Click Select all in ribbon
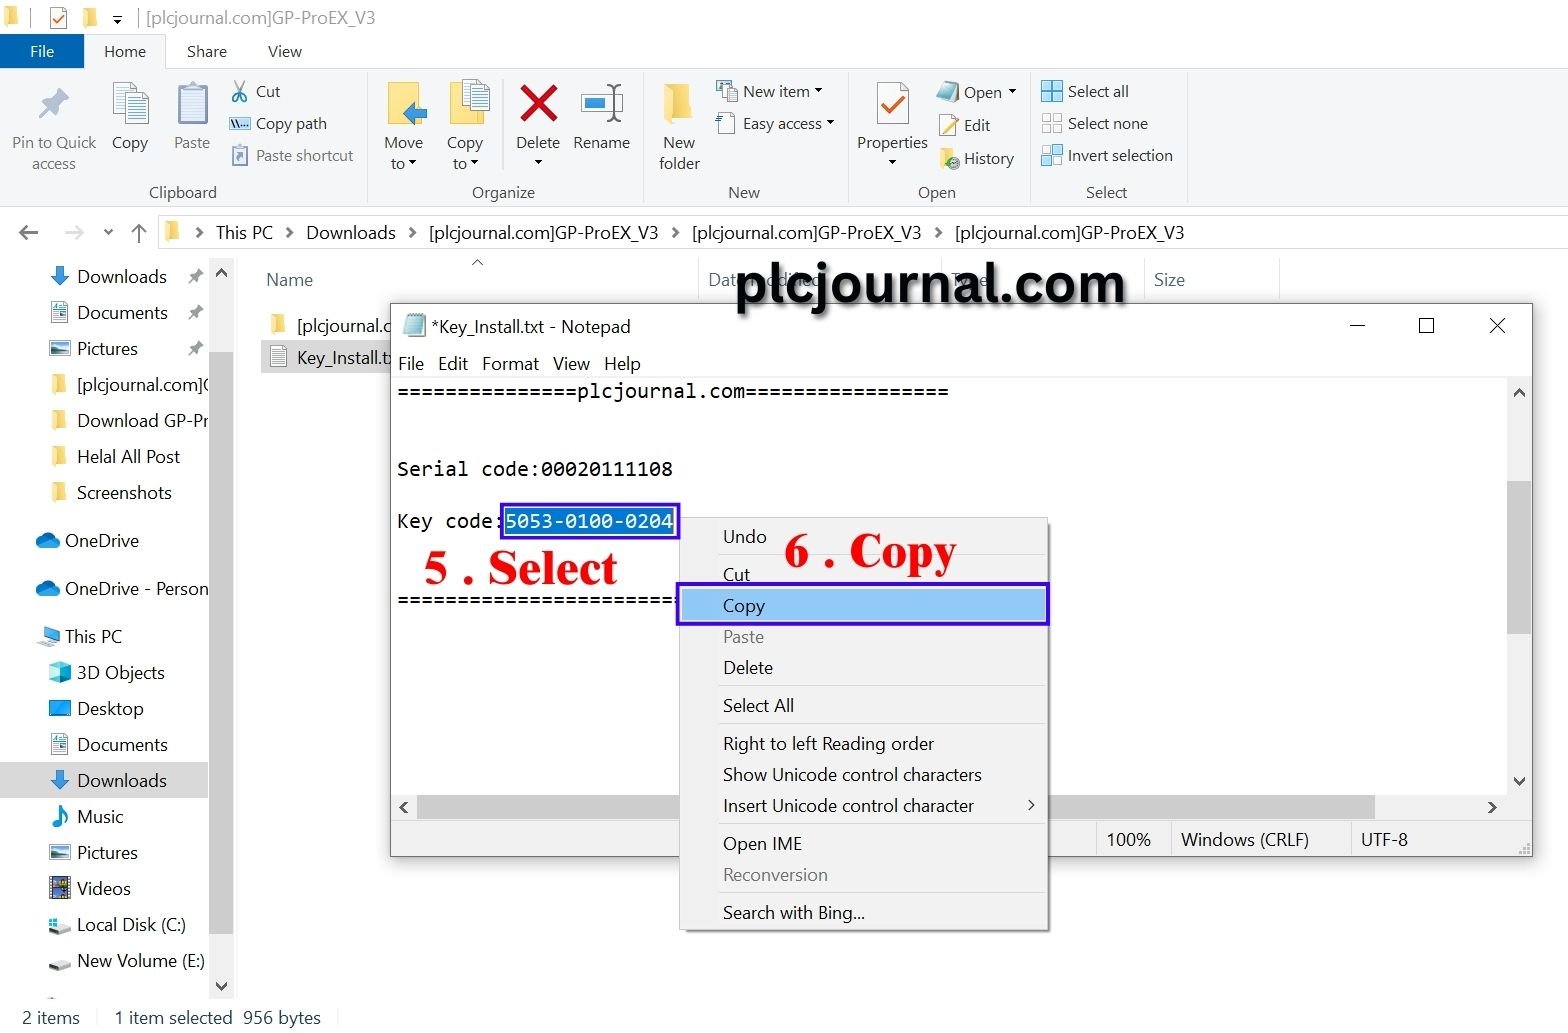 pos(1085,91)
